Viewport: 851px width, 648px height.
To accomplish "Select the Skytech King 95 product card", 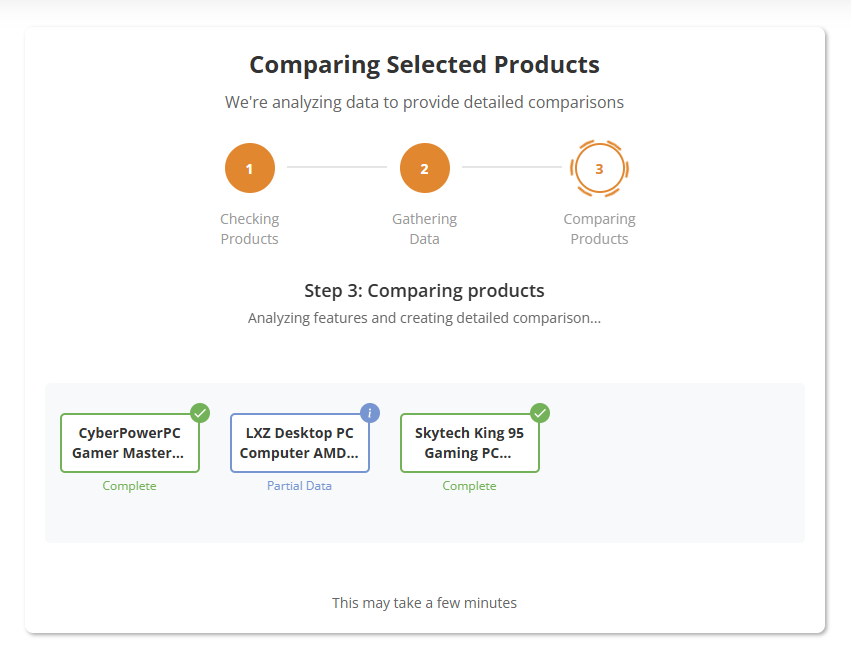I will pyautogui.click(x=470, y=443).
